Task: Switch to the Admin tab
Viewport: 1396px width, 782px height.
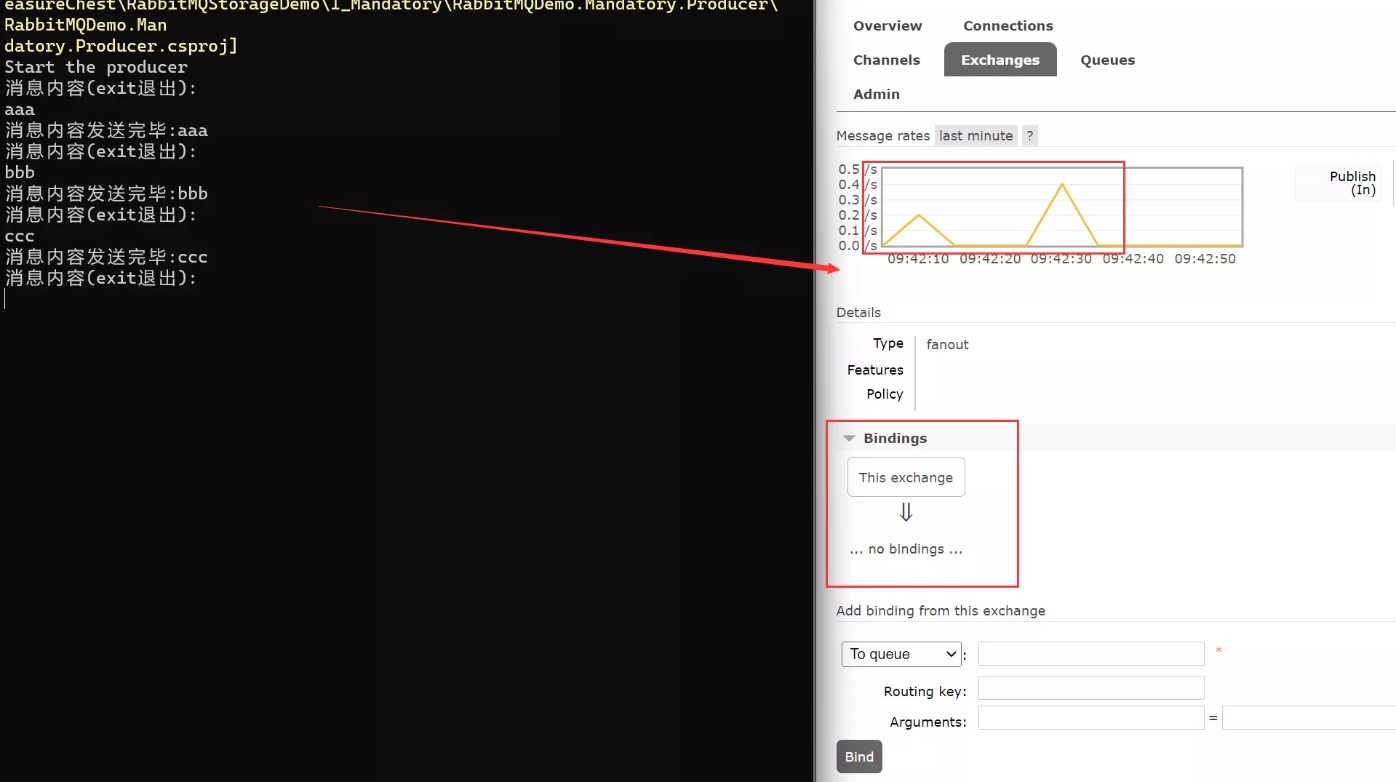Action: click(x=876, y=94)
